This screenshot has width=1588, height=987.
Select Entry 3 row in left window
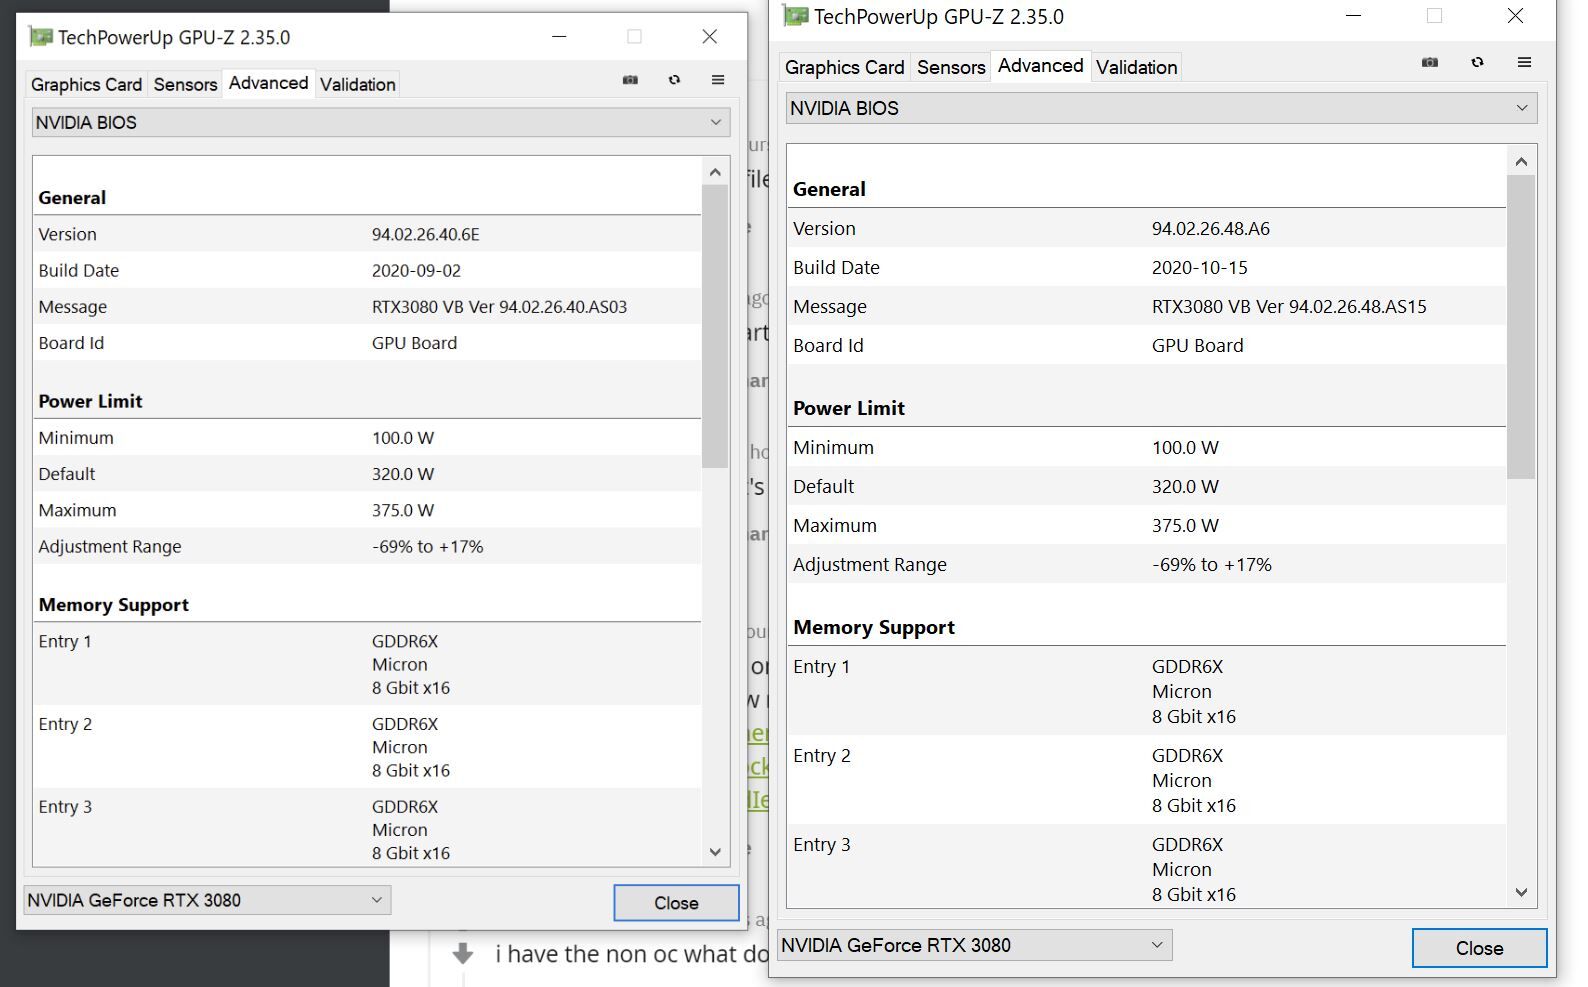pyautogui.click(x=367, y=829)
